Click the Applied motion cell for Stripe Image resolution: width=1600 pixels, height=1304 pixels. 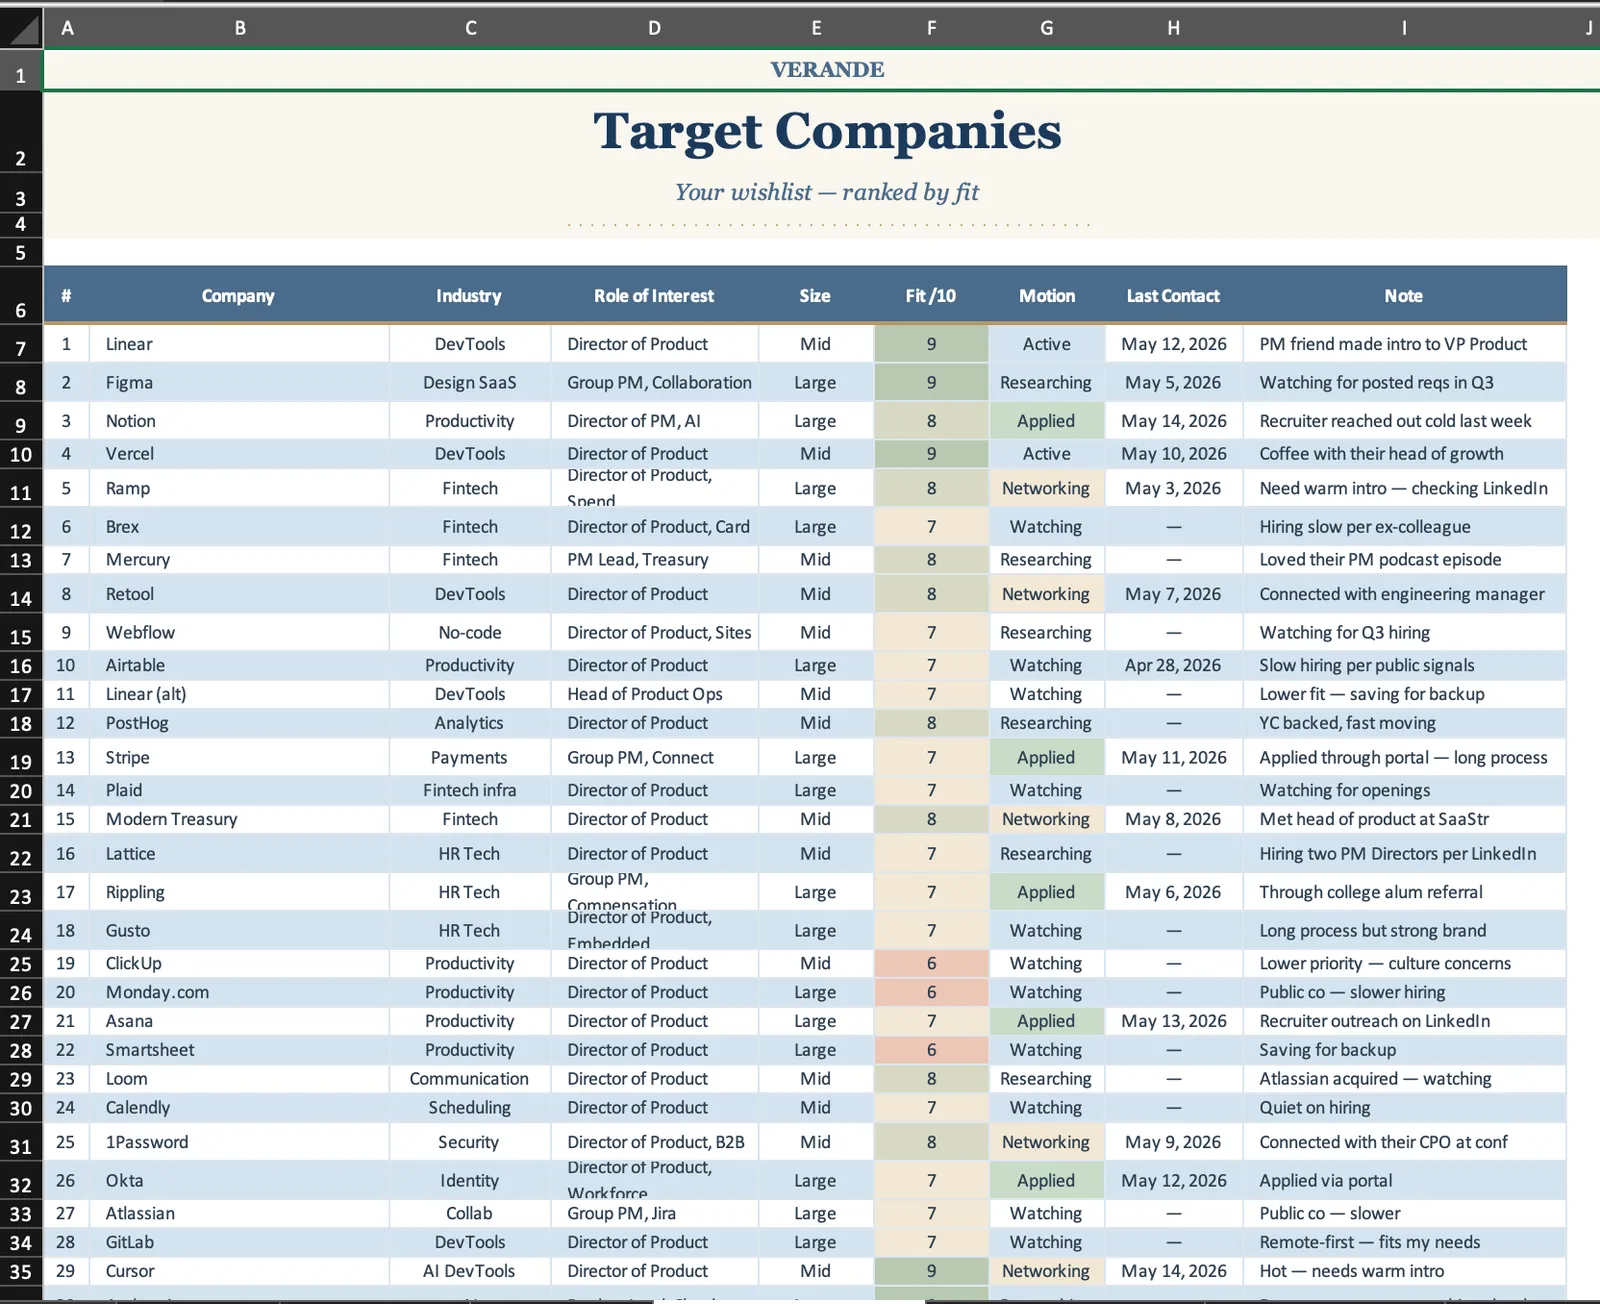click(1046, 757)
